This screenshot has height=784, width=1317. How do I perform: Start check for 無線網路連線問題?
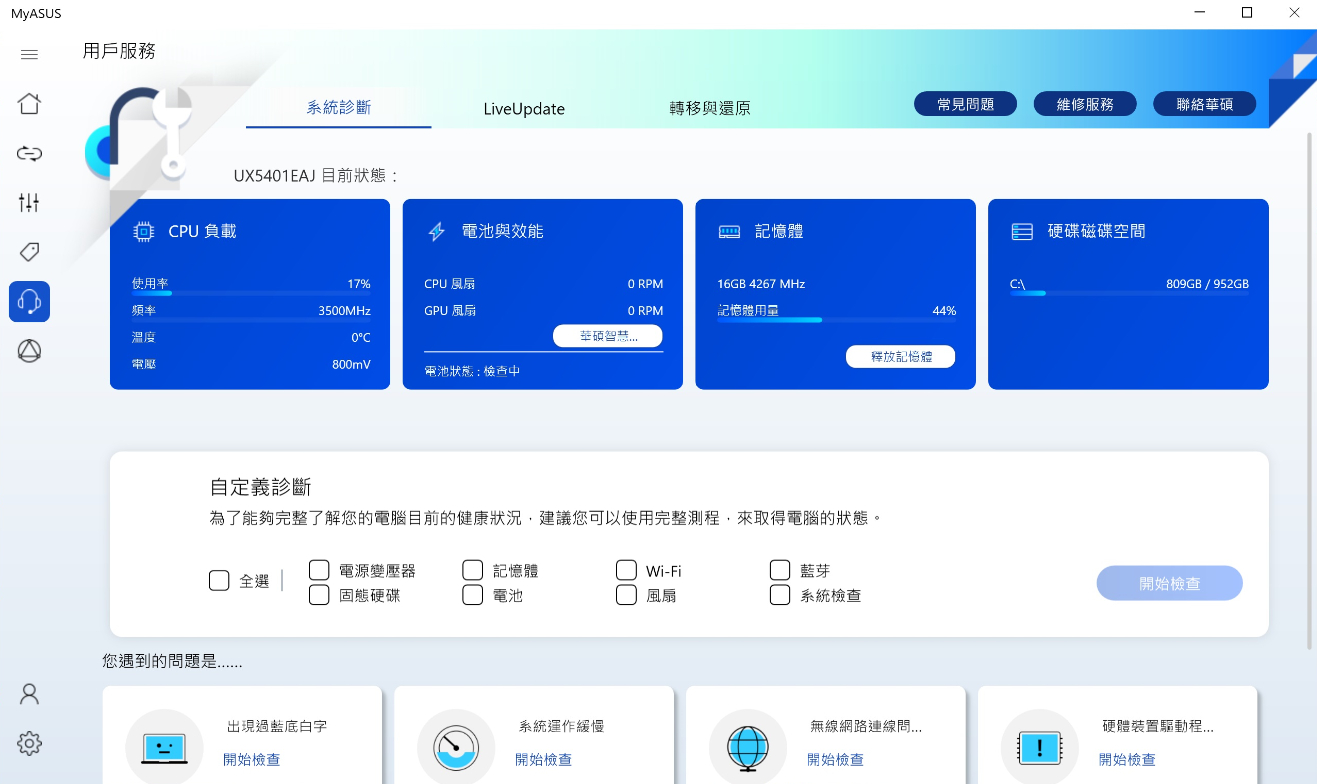click(x=836, y=760)
